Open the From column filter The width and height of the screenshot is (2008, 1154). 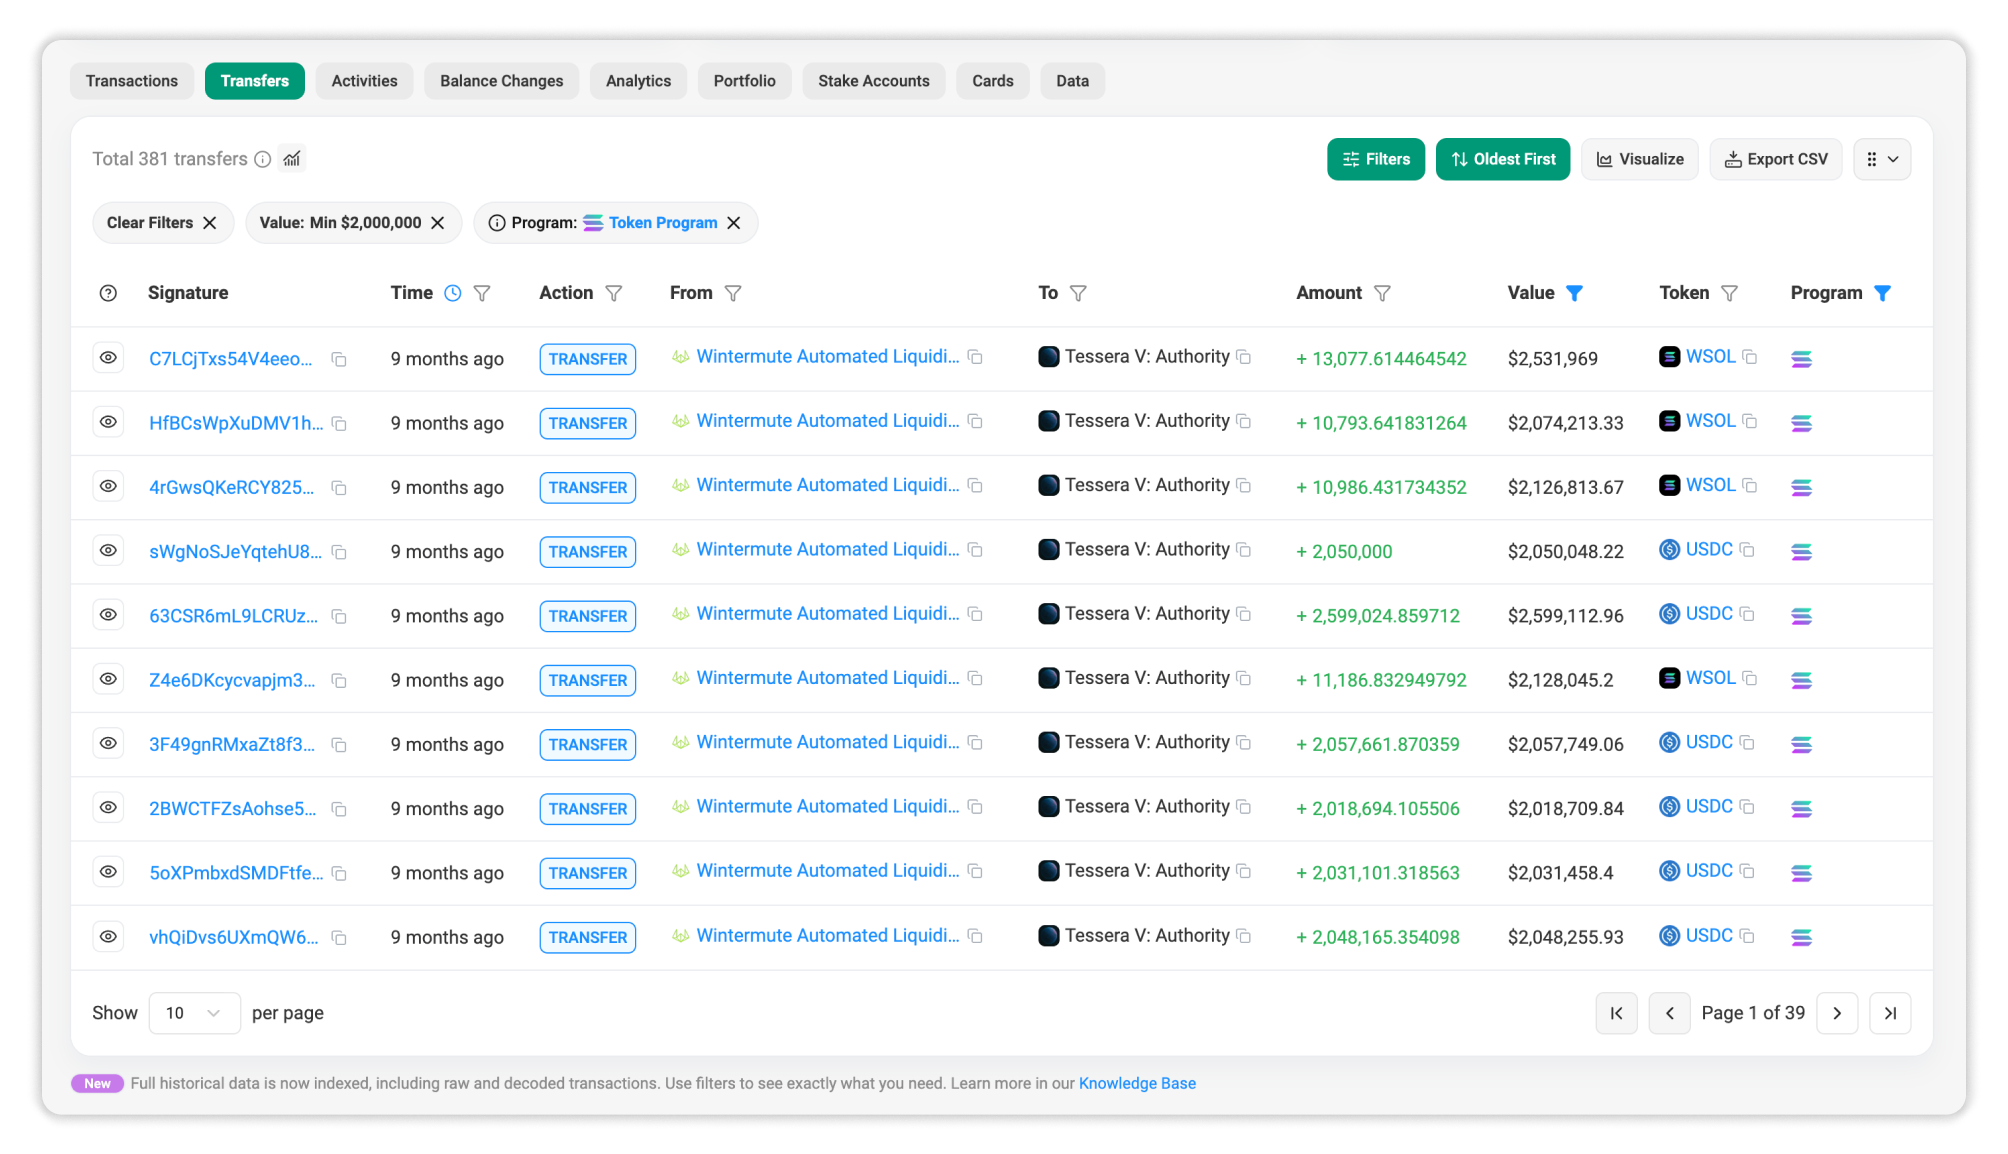(x=733, y=293)
